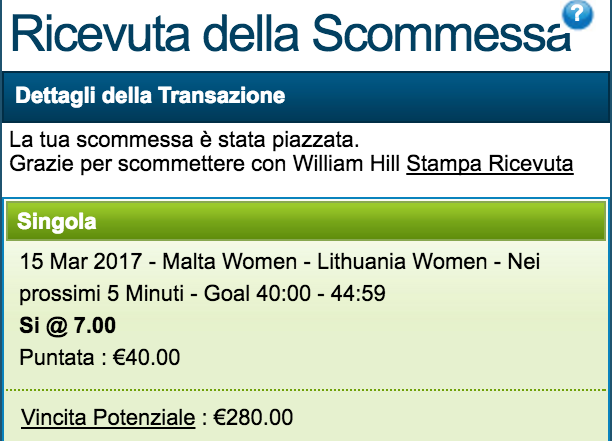This screenshot has height=441, width=612.
Task: Click the word Ricevuta in Stampa link
Action: [531, 164]
